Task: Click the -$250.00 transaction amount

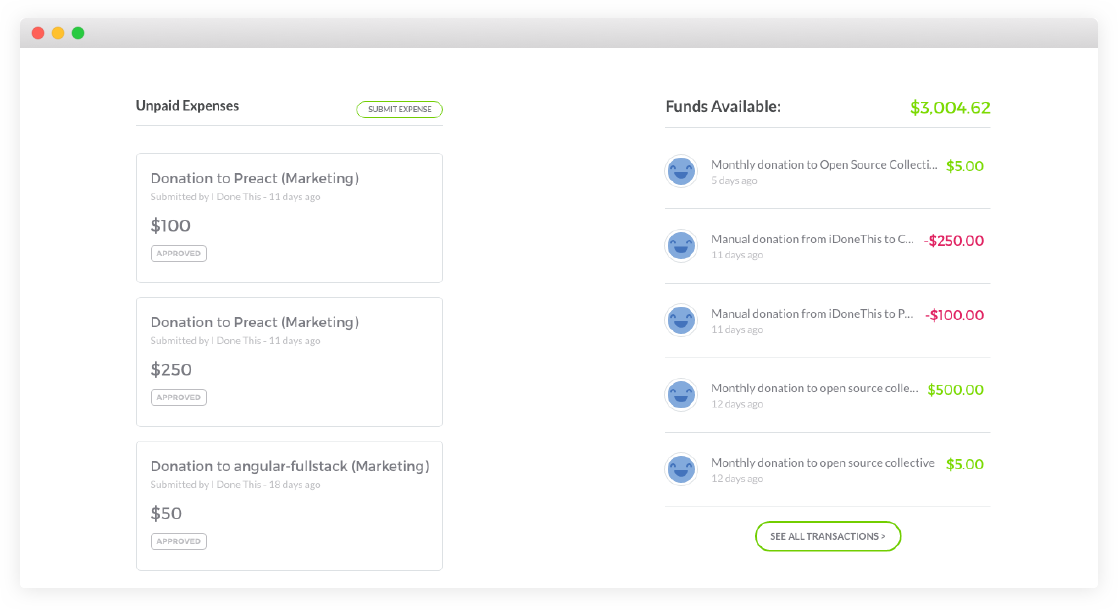Action: click(953, 241)
